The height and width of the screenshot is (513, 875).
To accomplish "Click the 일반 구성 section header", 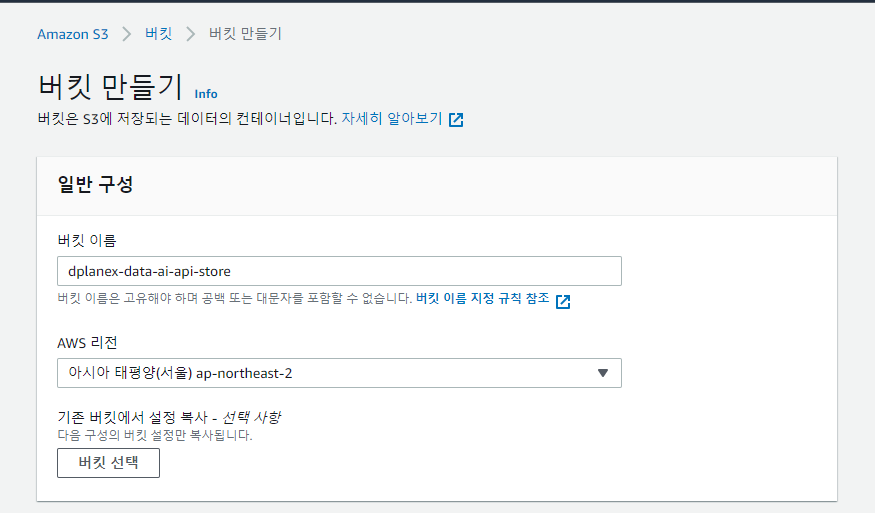I will pos(95,184).
